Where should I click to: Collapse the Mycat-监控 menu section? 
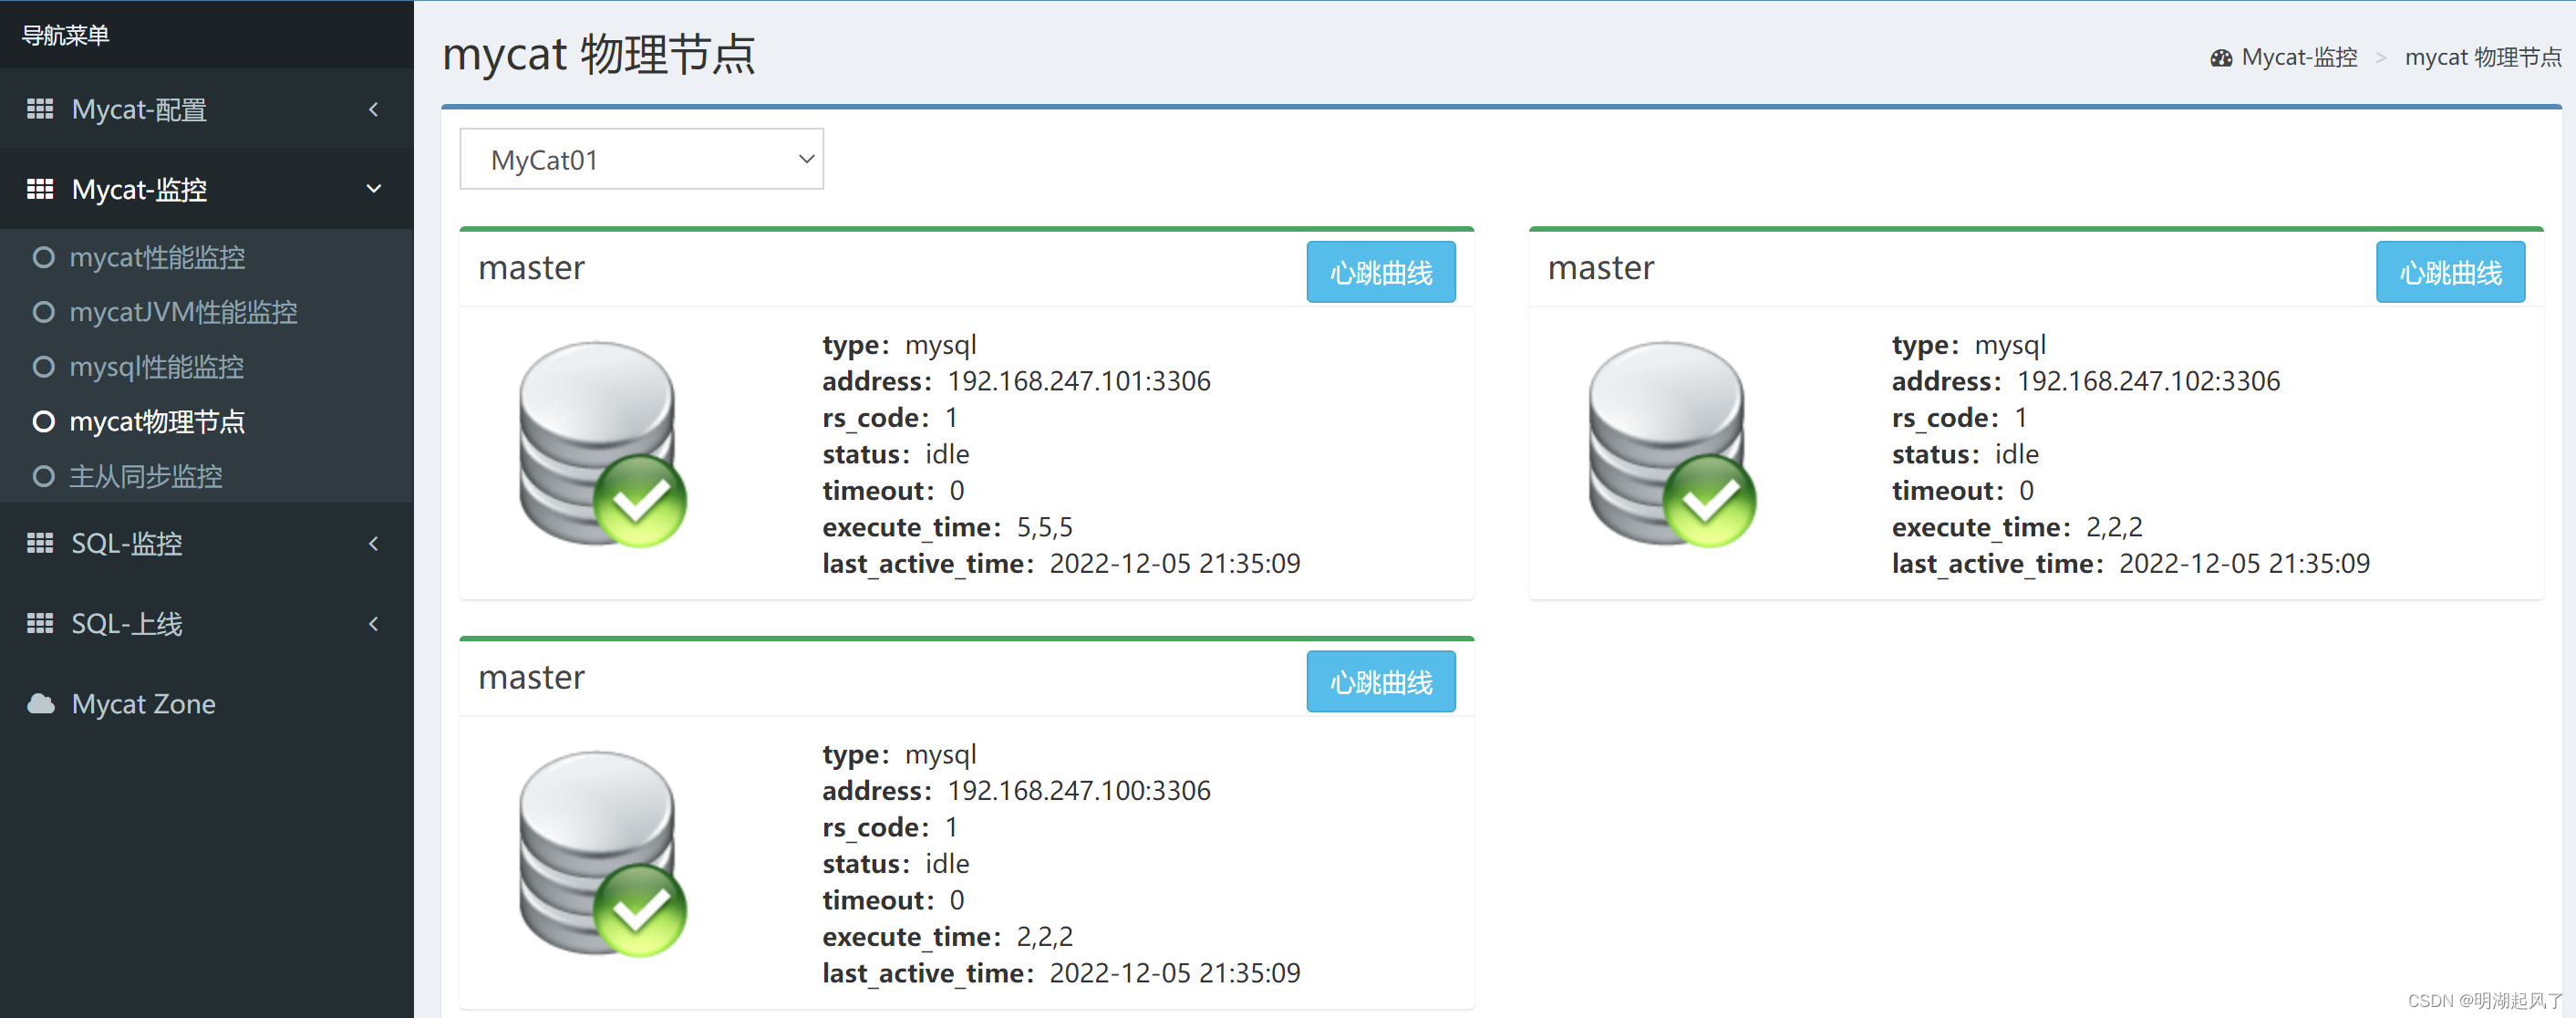[x=374, y=188]
